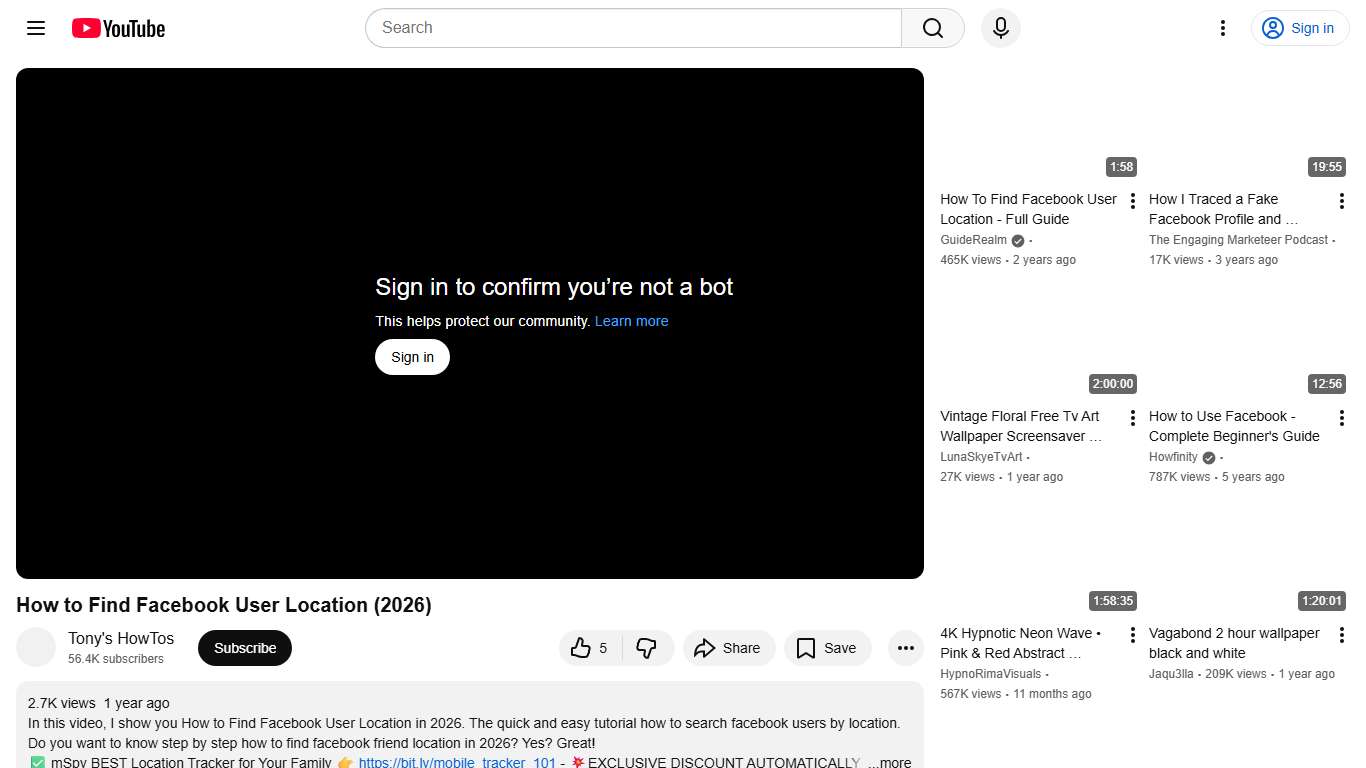Open the Save to playlist icon
This screenshot has height=768, width=1366.
[x=827, y=648]
